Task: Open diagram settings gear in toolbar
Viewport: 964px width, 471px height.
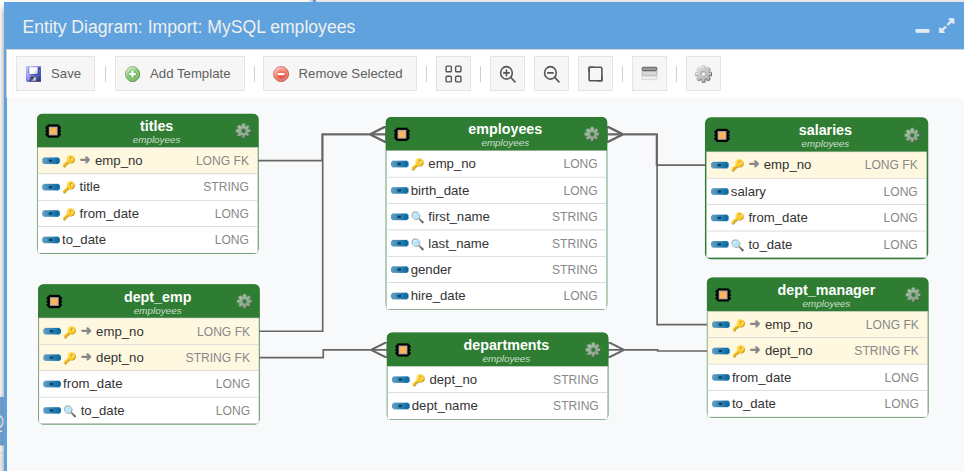Action: point(703,74)
